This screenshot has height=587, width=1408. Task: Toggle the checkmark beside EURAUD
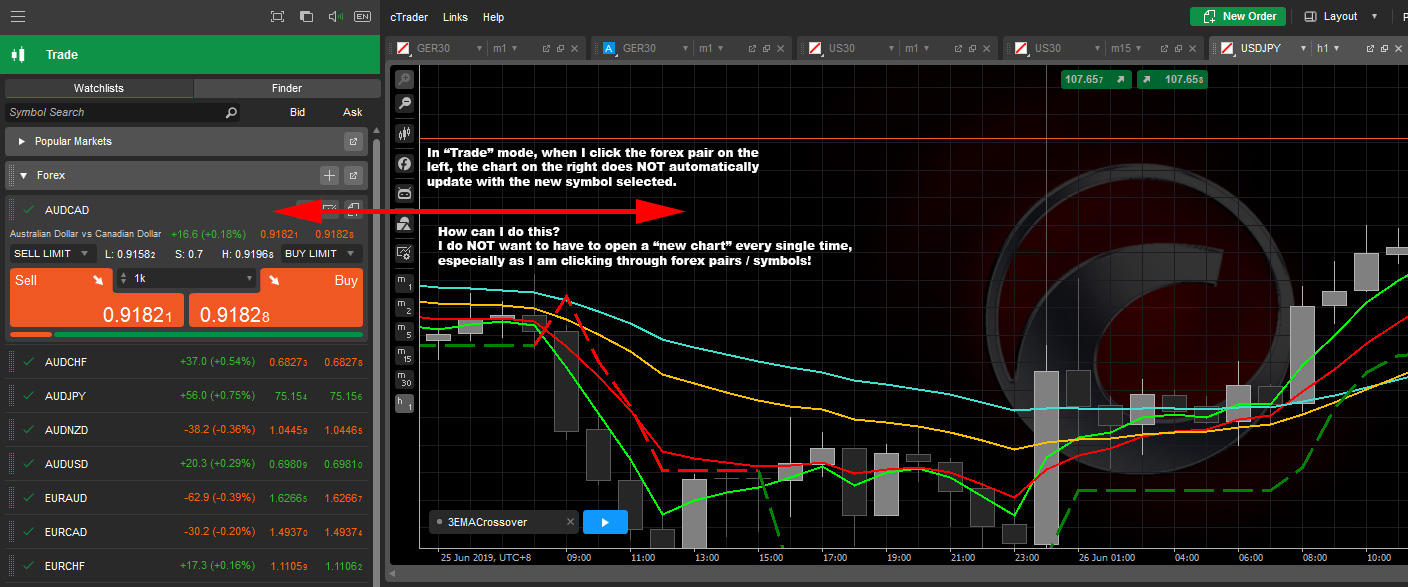[28, 497]
